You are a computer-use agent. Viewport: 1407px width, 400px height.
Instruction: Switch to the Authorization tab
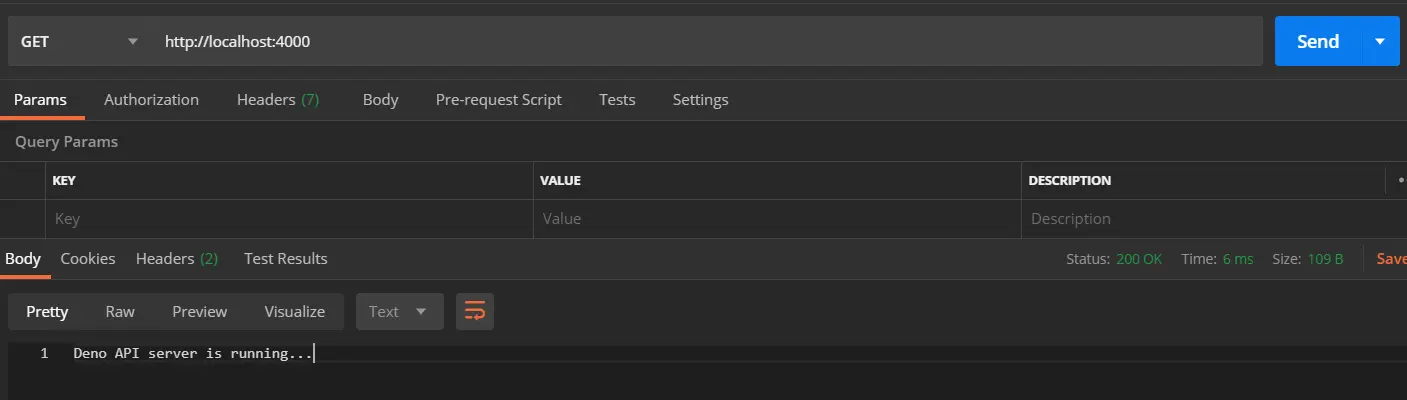151,100
